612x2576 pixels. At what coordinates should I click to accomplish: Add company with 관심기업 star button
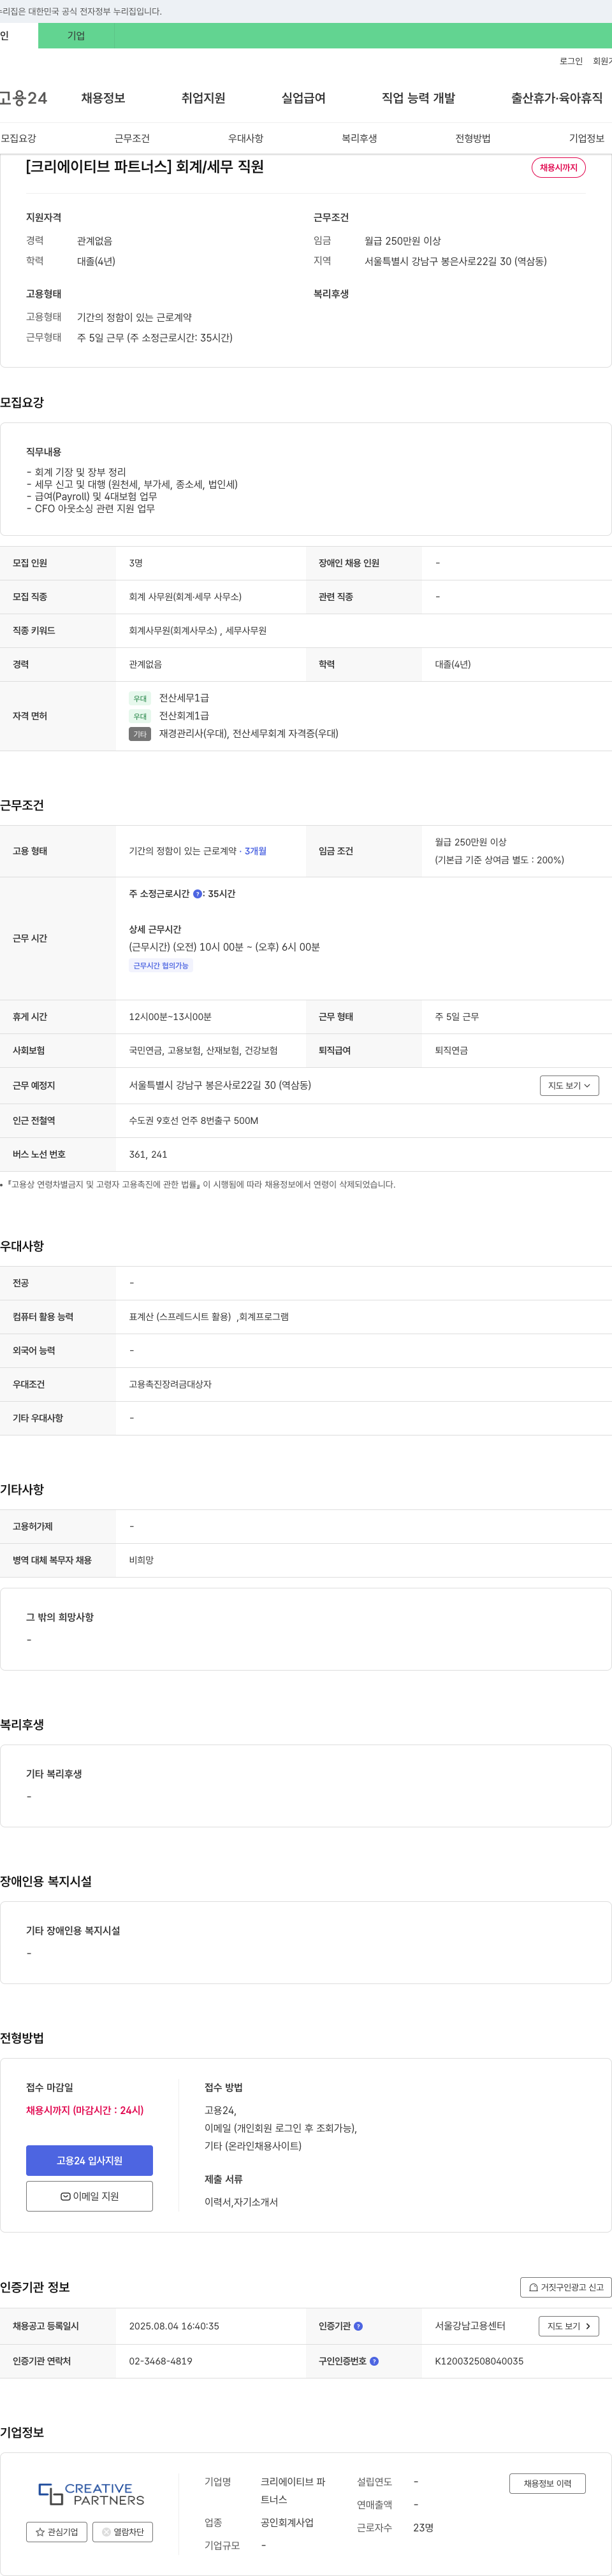coord(56,2532)
